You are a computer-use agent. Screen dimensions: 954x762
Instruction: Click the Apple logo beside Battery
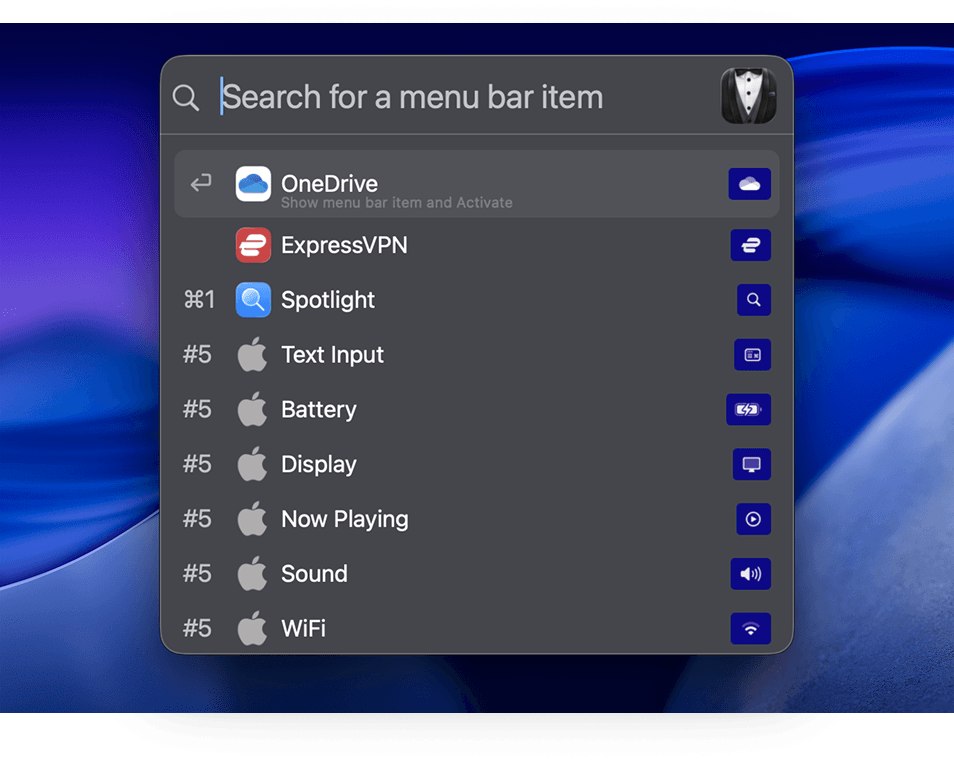click(252, 409)
